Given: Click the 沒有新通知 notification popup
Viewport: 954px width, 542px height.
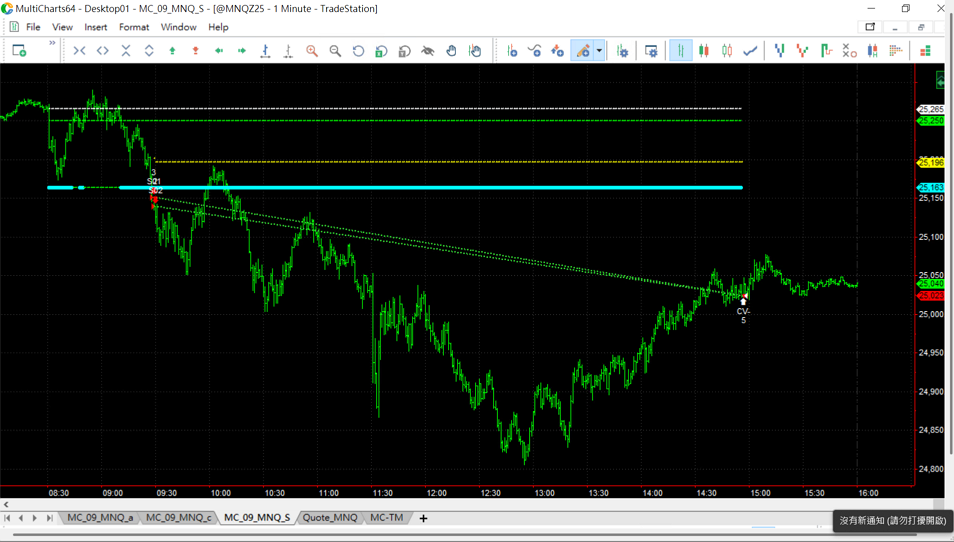Looking at the screenshot, I should tap(893, 521).
